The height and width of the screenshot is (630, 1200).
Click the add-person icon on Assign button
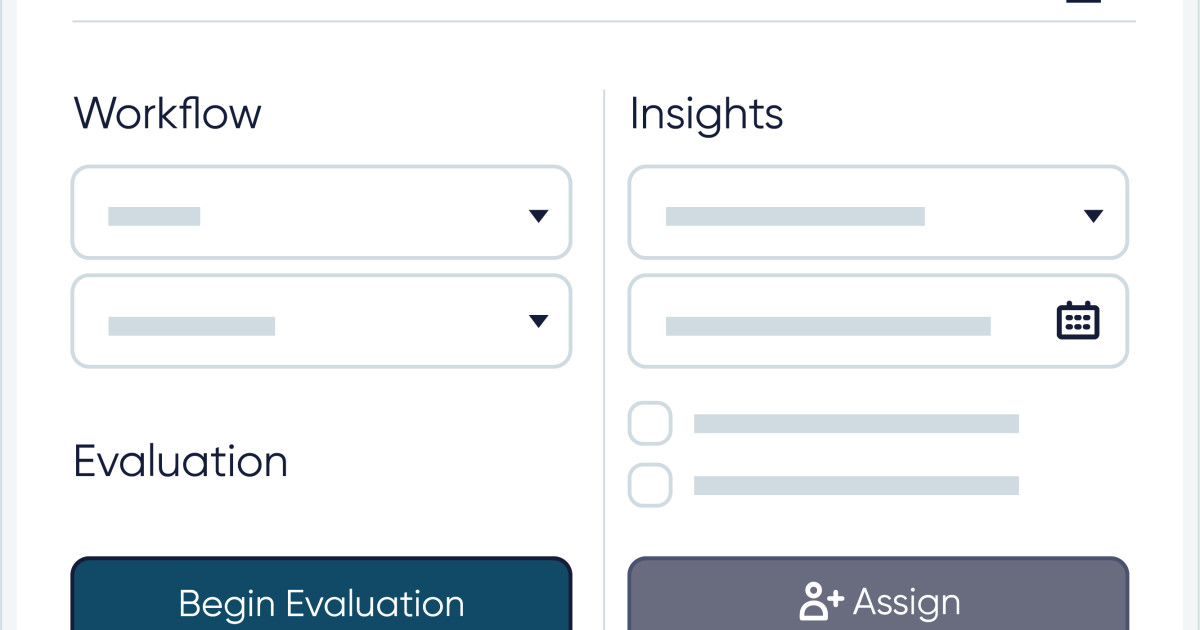[820, 602]
